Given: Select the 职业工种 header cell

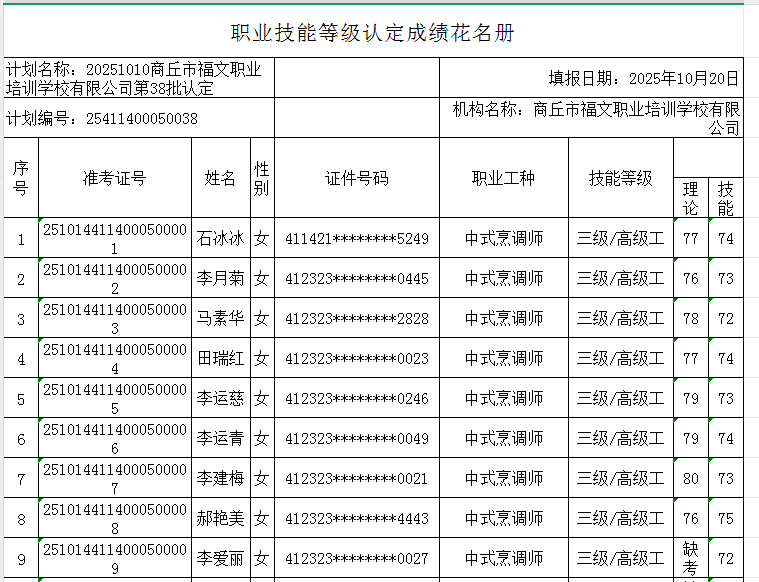Looking at the screenshot, I should [x=503, y=178].
